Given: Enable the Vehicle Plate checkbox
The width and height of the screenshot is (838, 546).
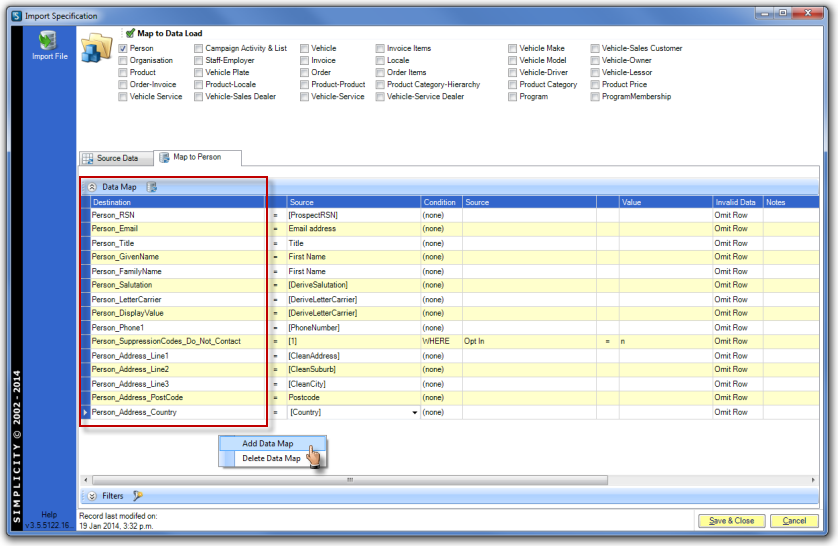Looking at the screenshot, I should pos(198,72).
